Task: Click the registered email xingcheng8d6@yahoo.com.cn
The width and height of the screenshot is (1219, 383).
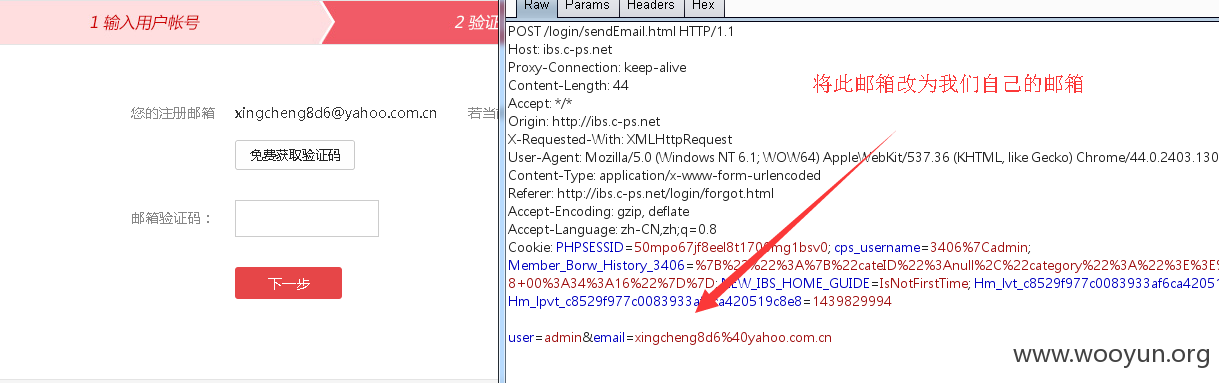Action: pyautogui.click(x=335, y=113)
